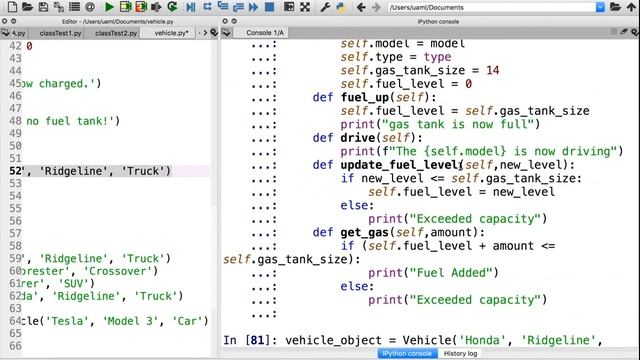Close the IPython console pane
The image size is (640, 360).
pos(225,21)
